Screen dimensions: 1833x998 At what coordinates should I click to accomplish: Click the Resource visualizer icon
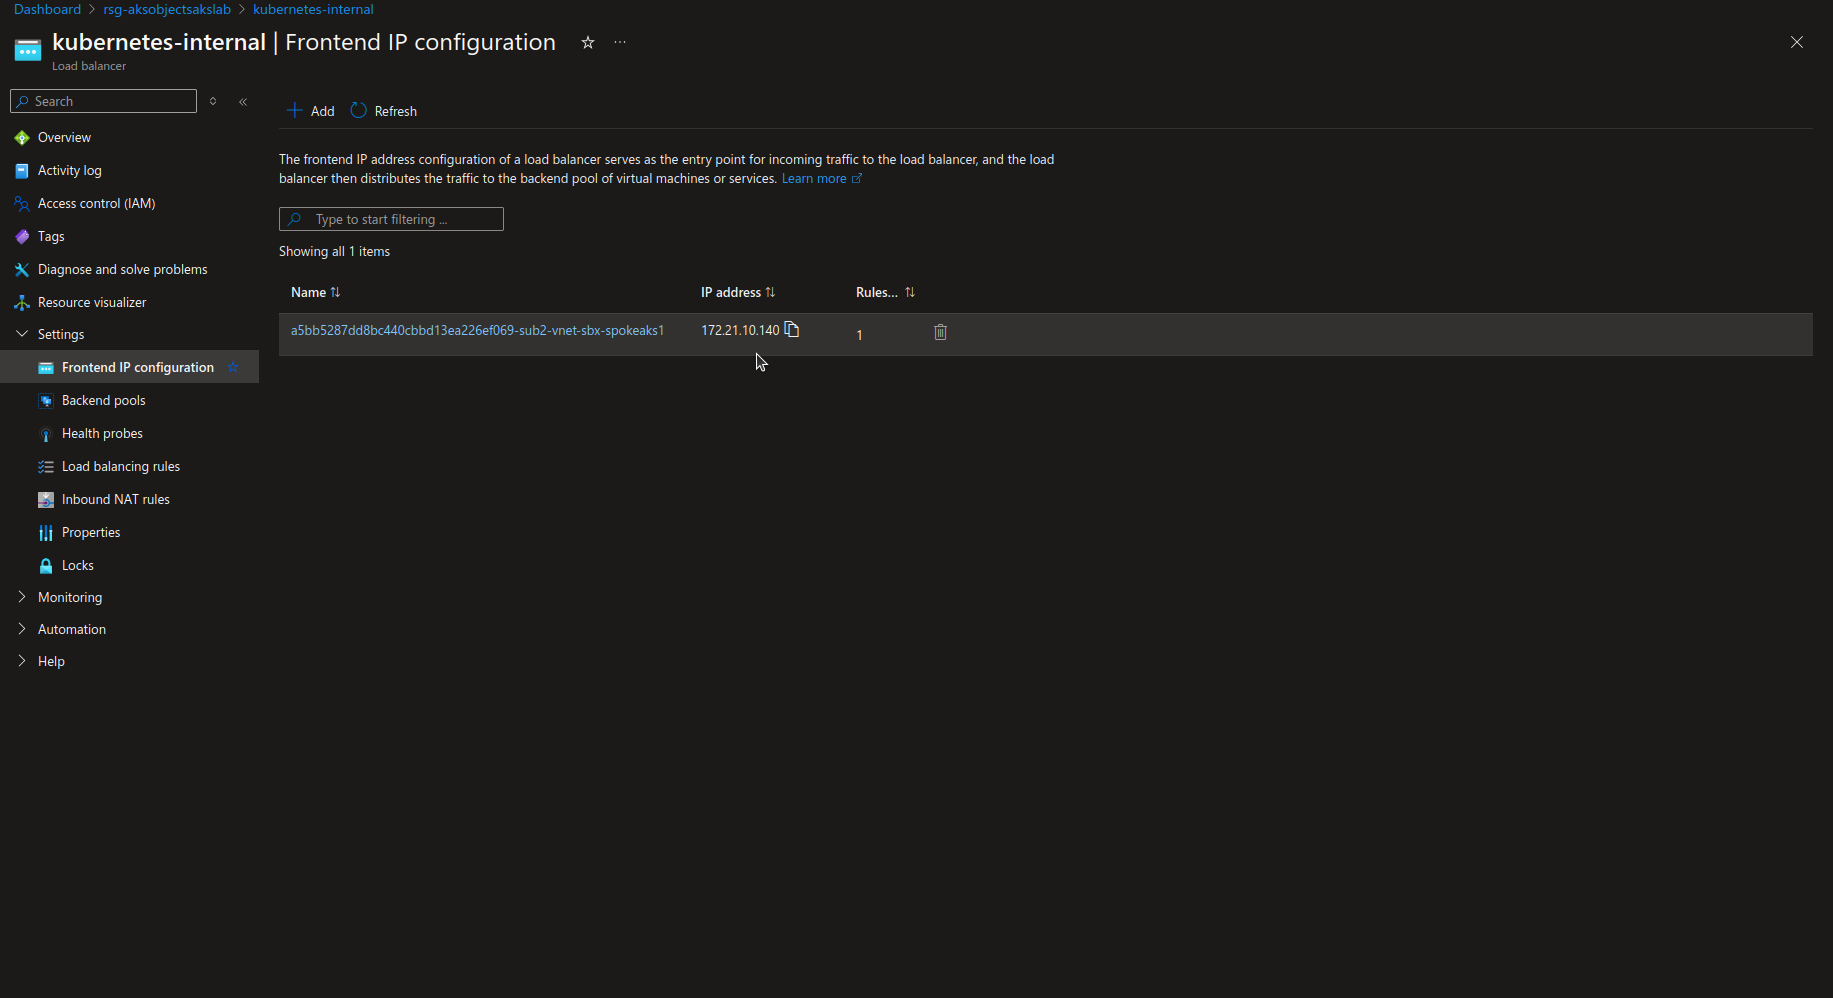pyautogui.click(x=22, y=303)
